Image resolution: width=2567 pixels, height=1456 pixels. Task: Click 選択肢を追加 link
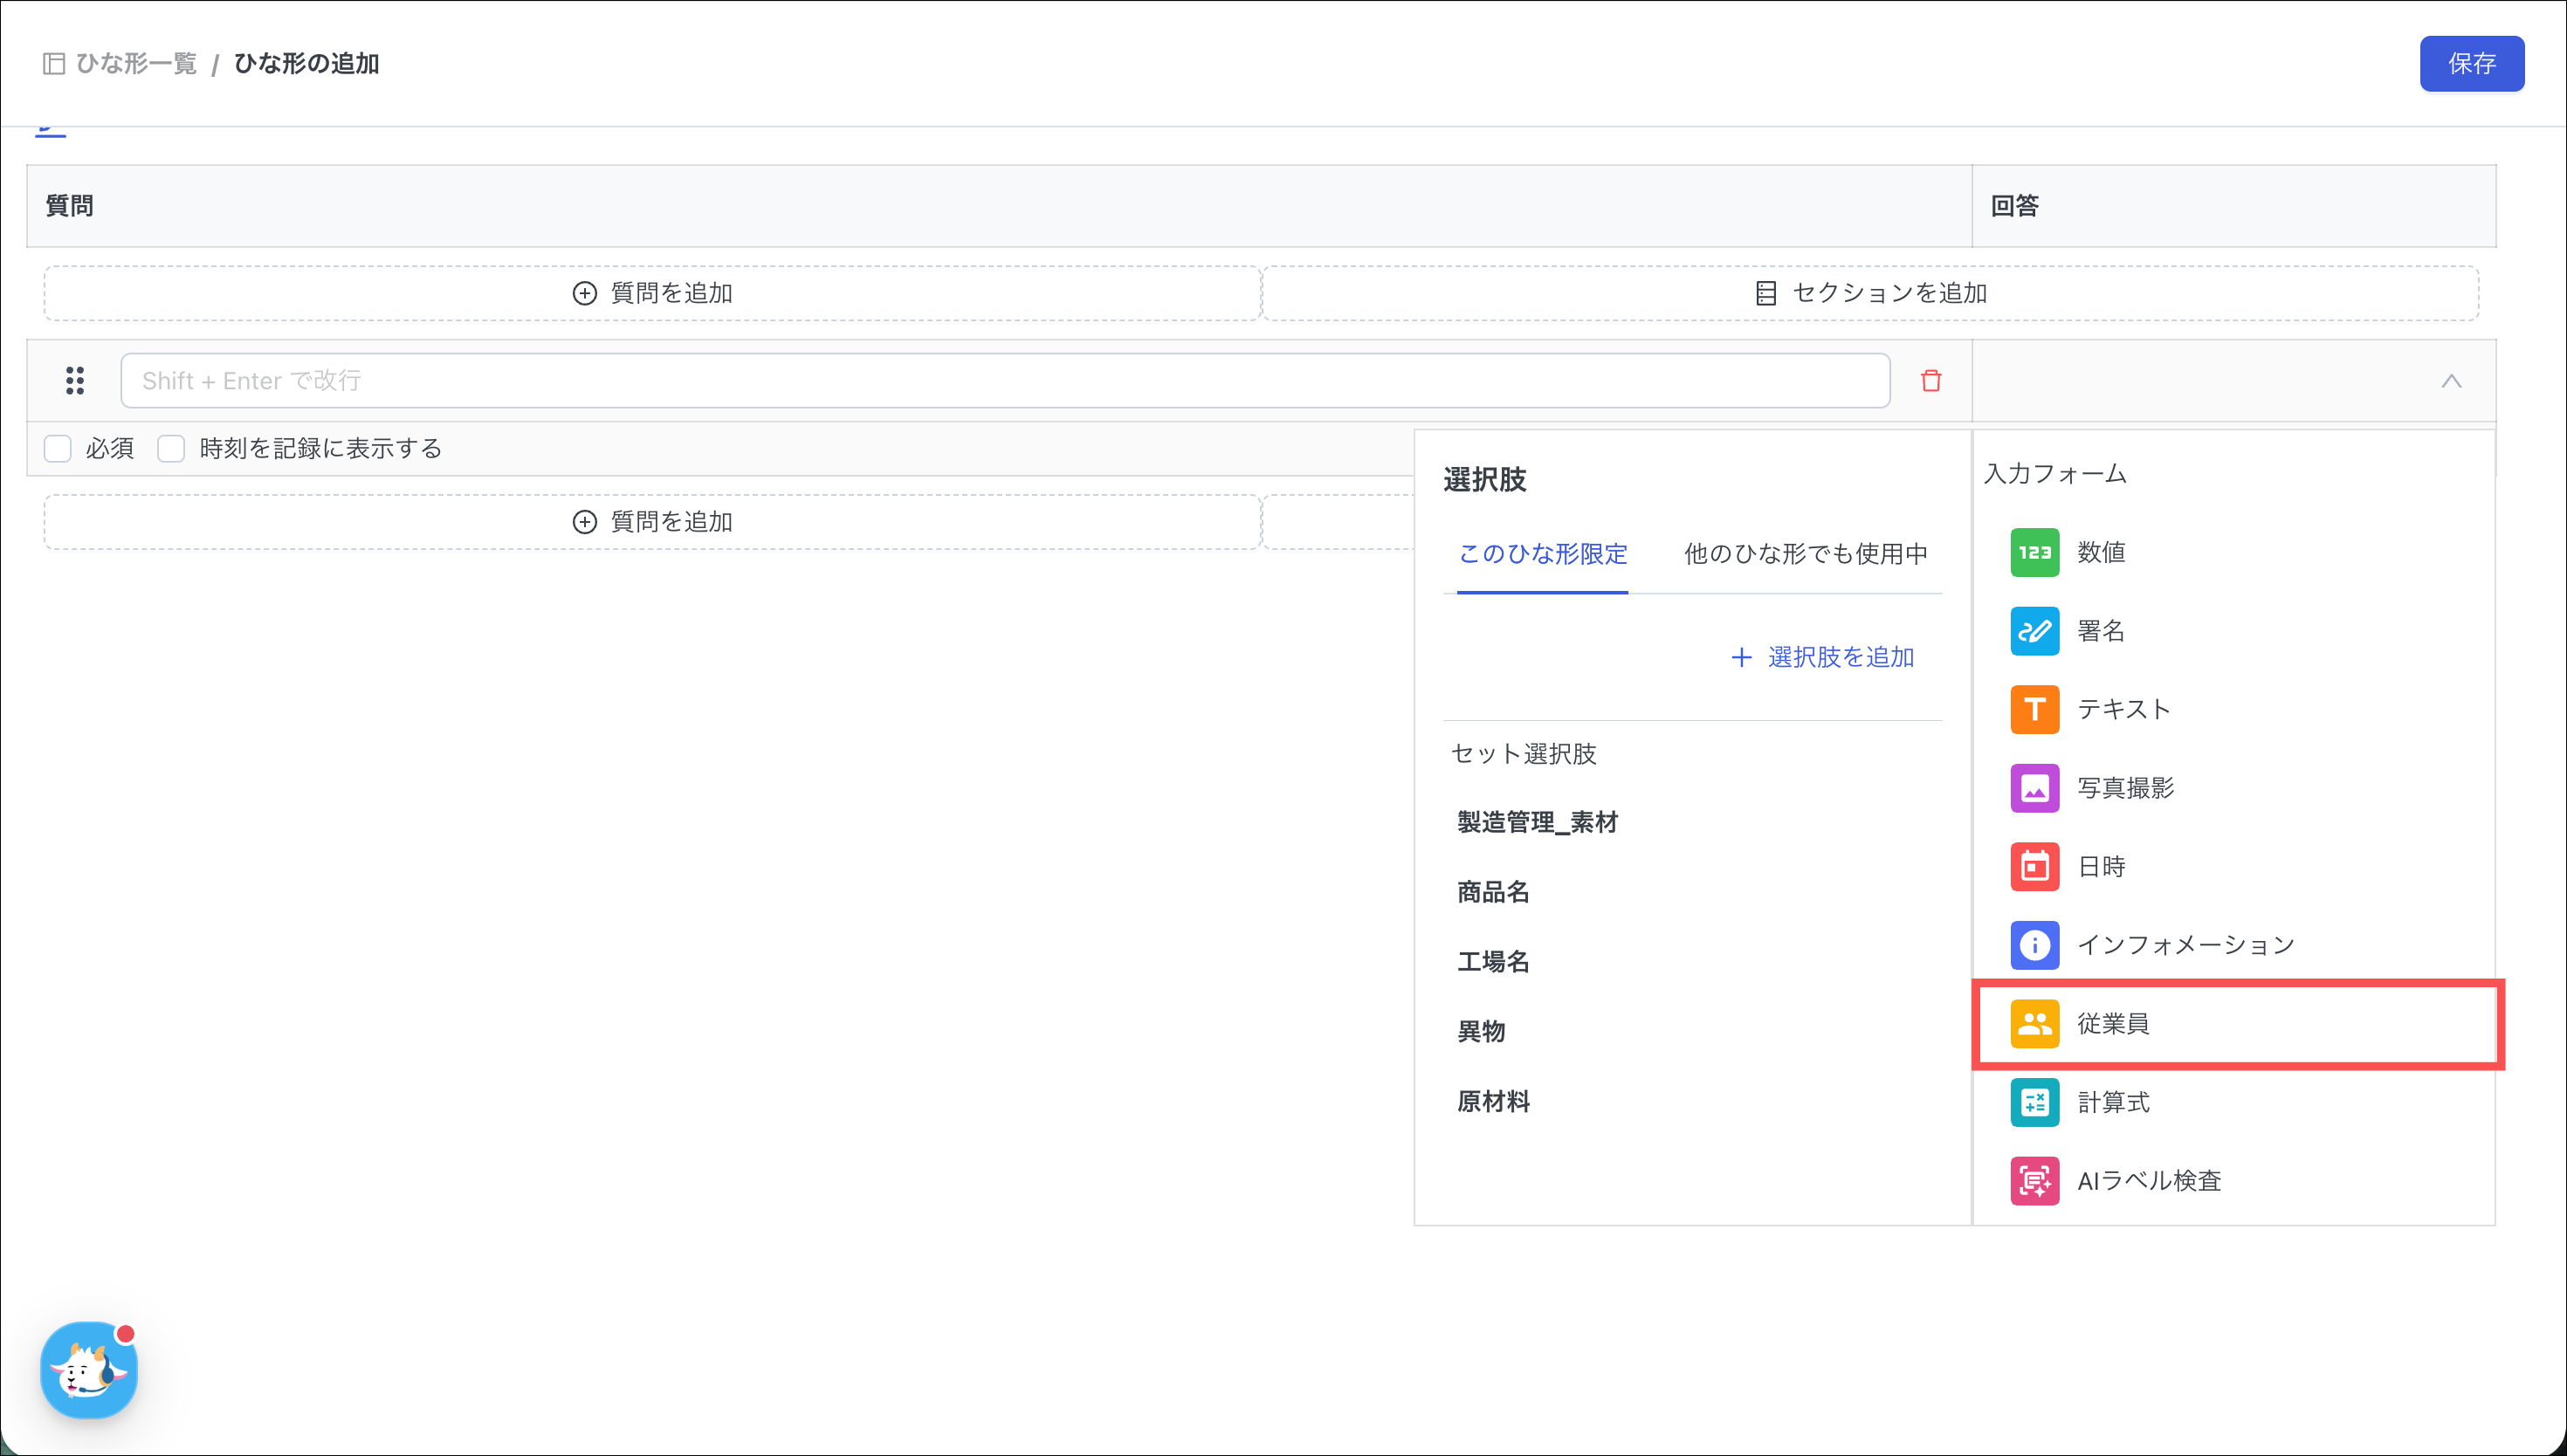1822,657
